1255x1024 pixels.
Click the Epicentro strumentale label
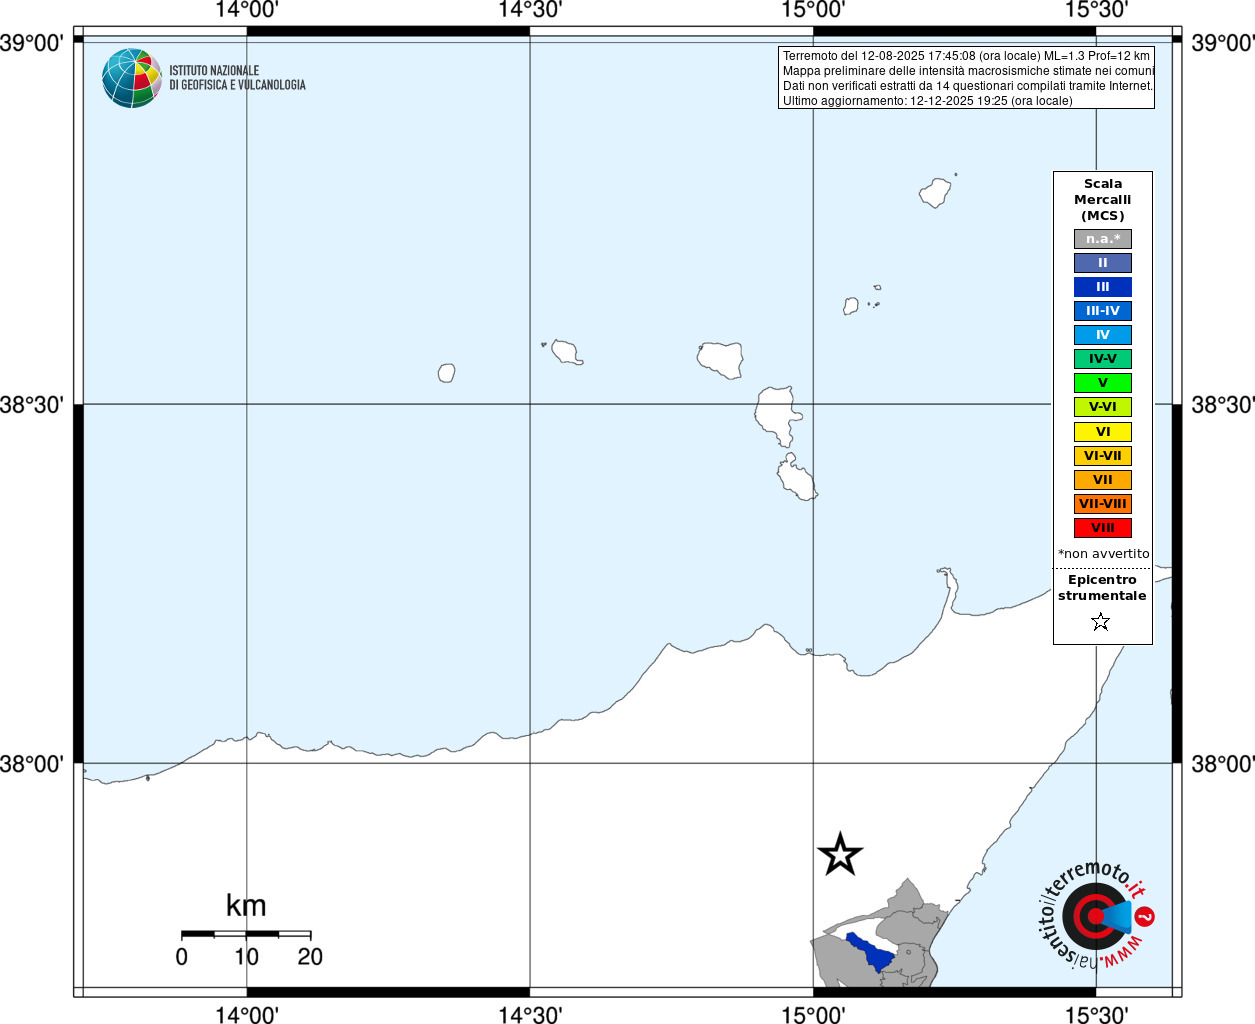(1102, 588)
